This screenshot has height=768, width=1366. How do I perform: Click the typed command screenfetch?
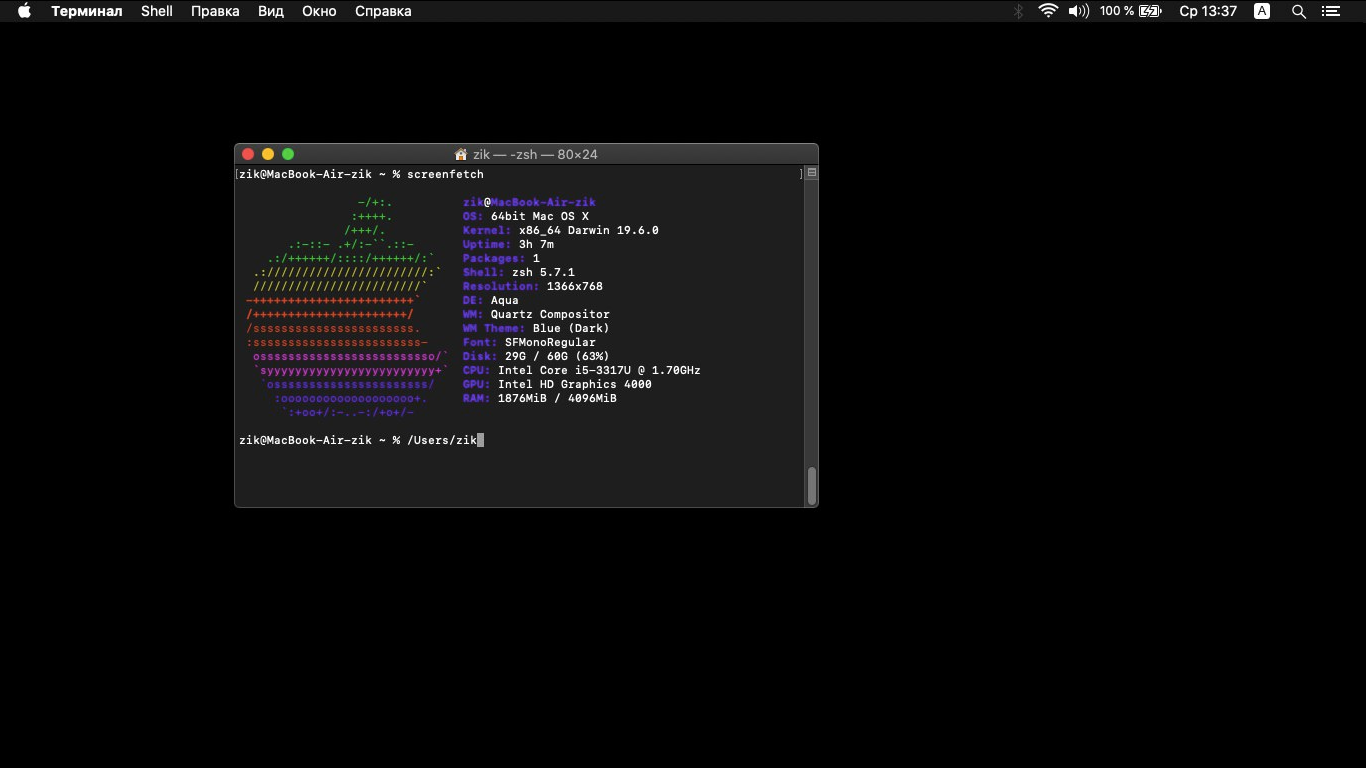click(x=445, y=174)
